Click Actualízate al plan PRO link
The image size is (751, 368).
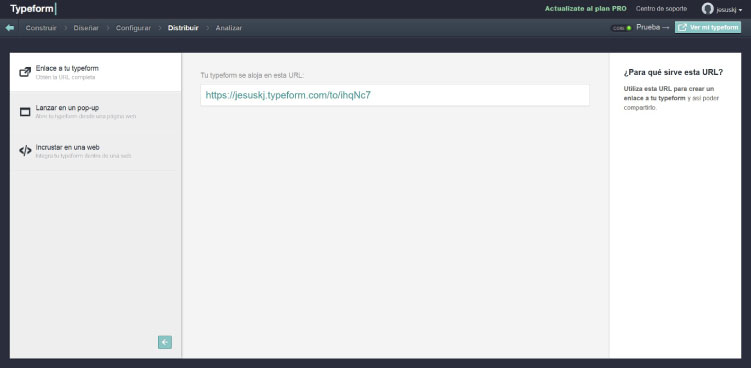tap(585, 9)
